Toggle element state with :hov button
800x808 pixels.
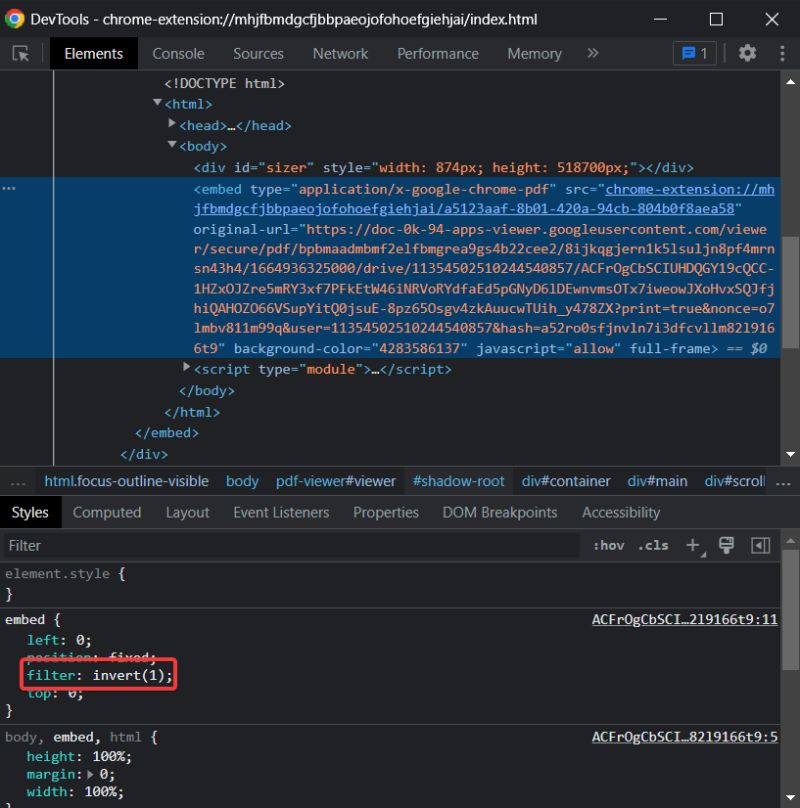click(607, 545)
